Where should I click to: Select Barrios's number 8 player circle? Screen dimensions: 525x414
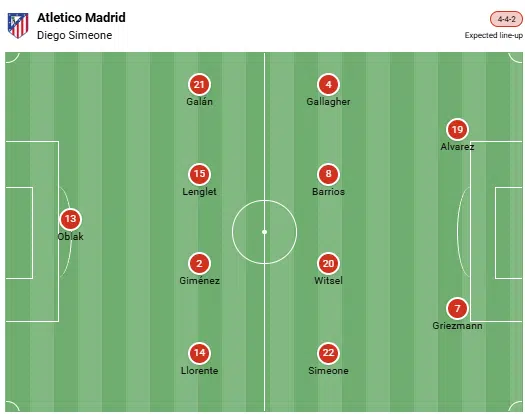(328, 174)
